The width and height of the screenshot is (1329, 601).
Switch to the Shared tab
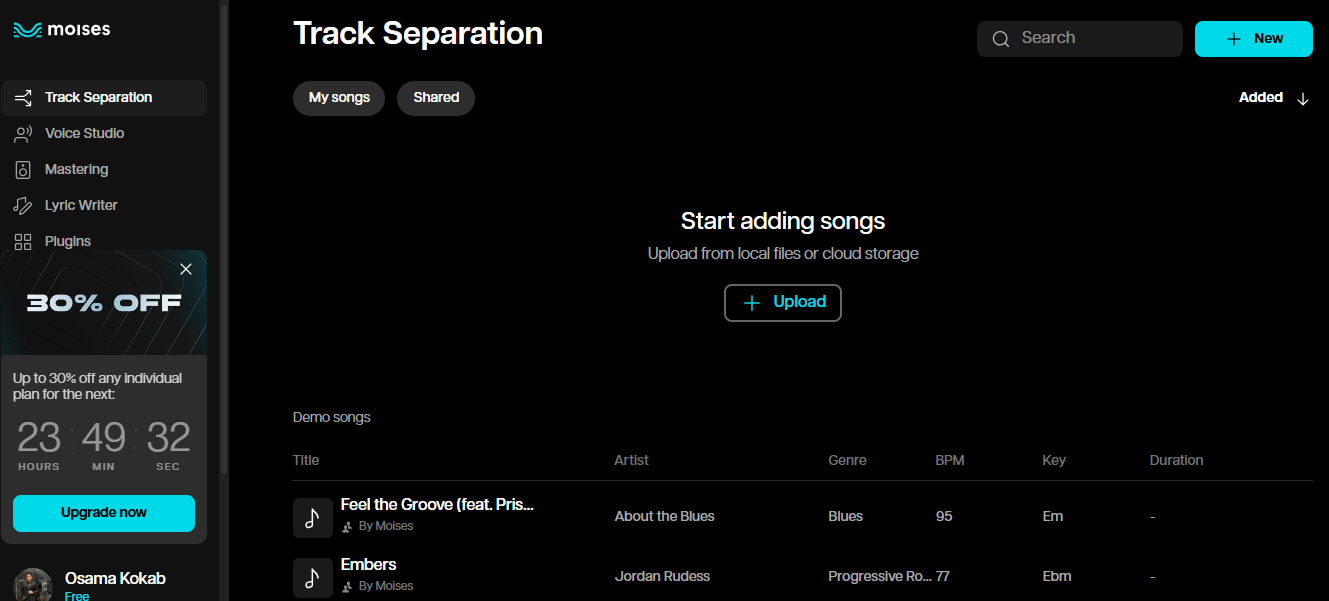tap(435, 98)
